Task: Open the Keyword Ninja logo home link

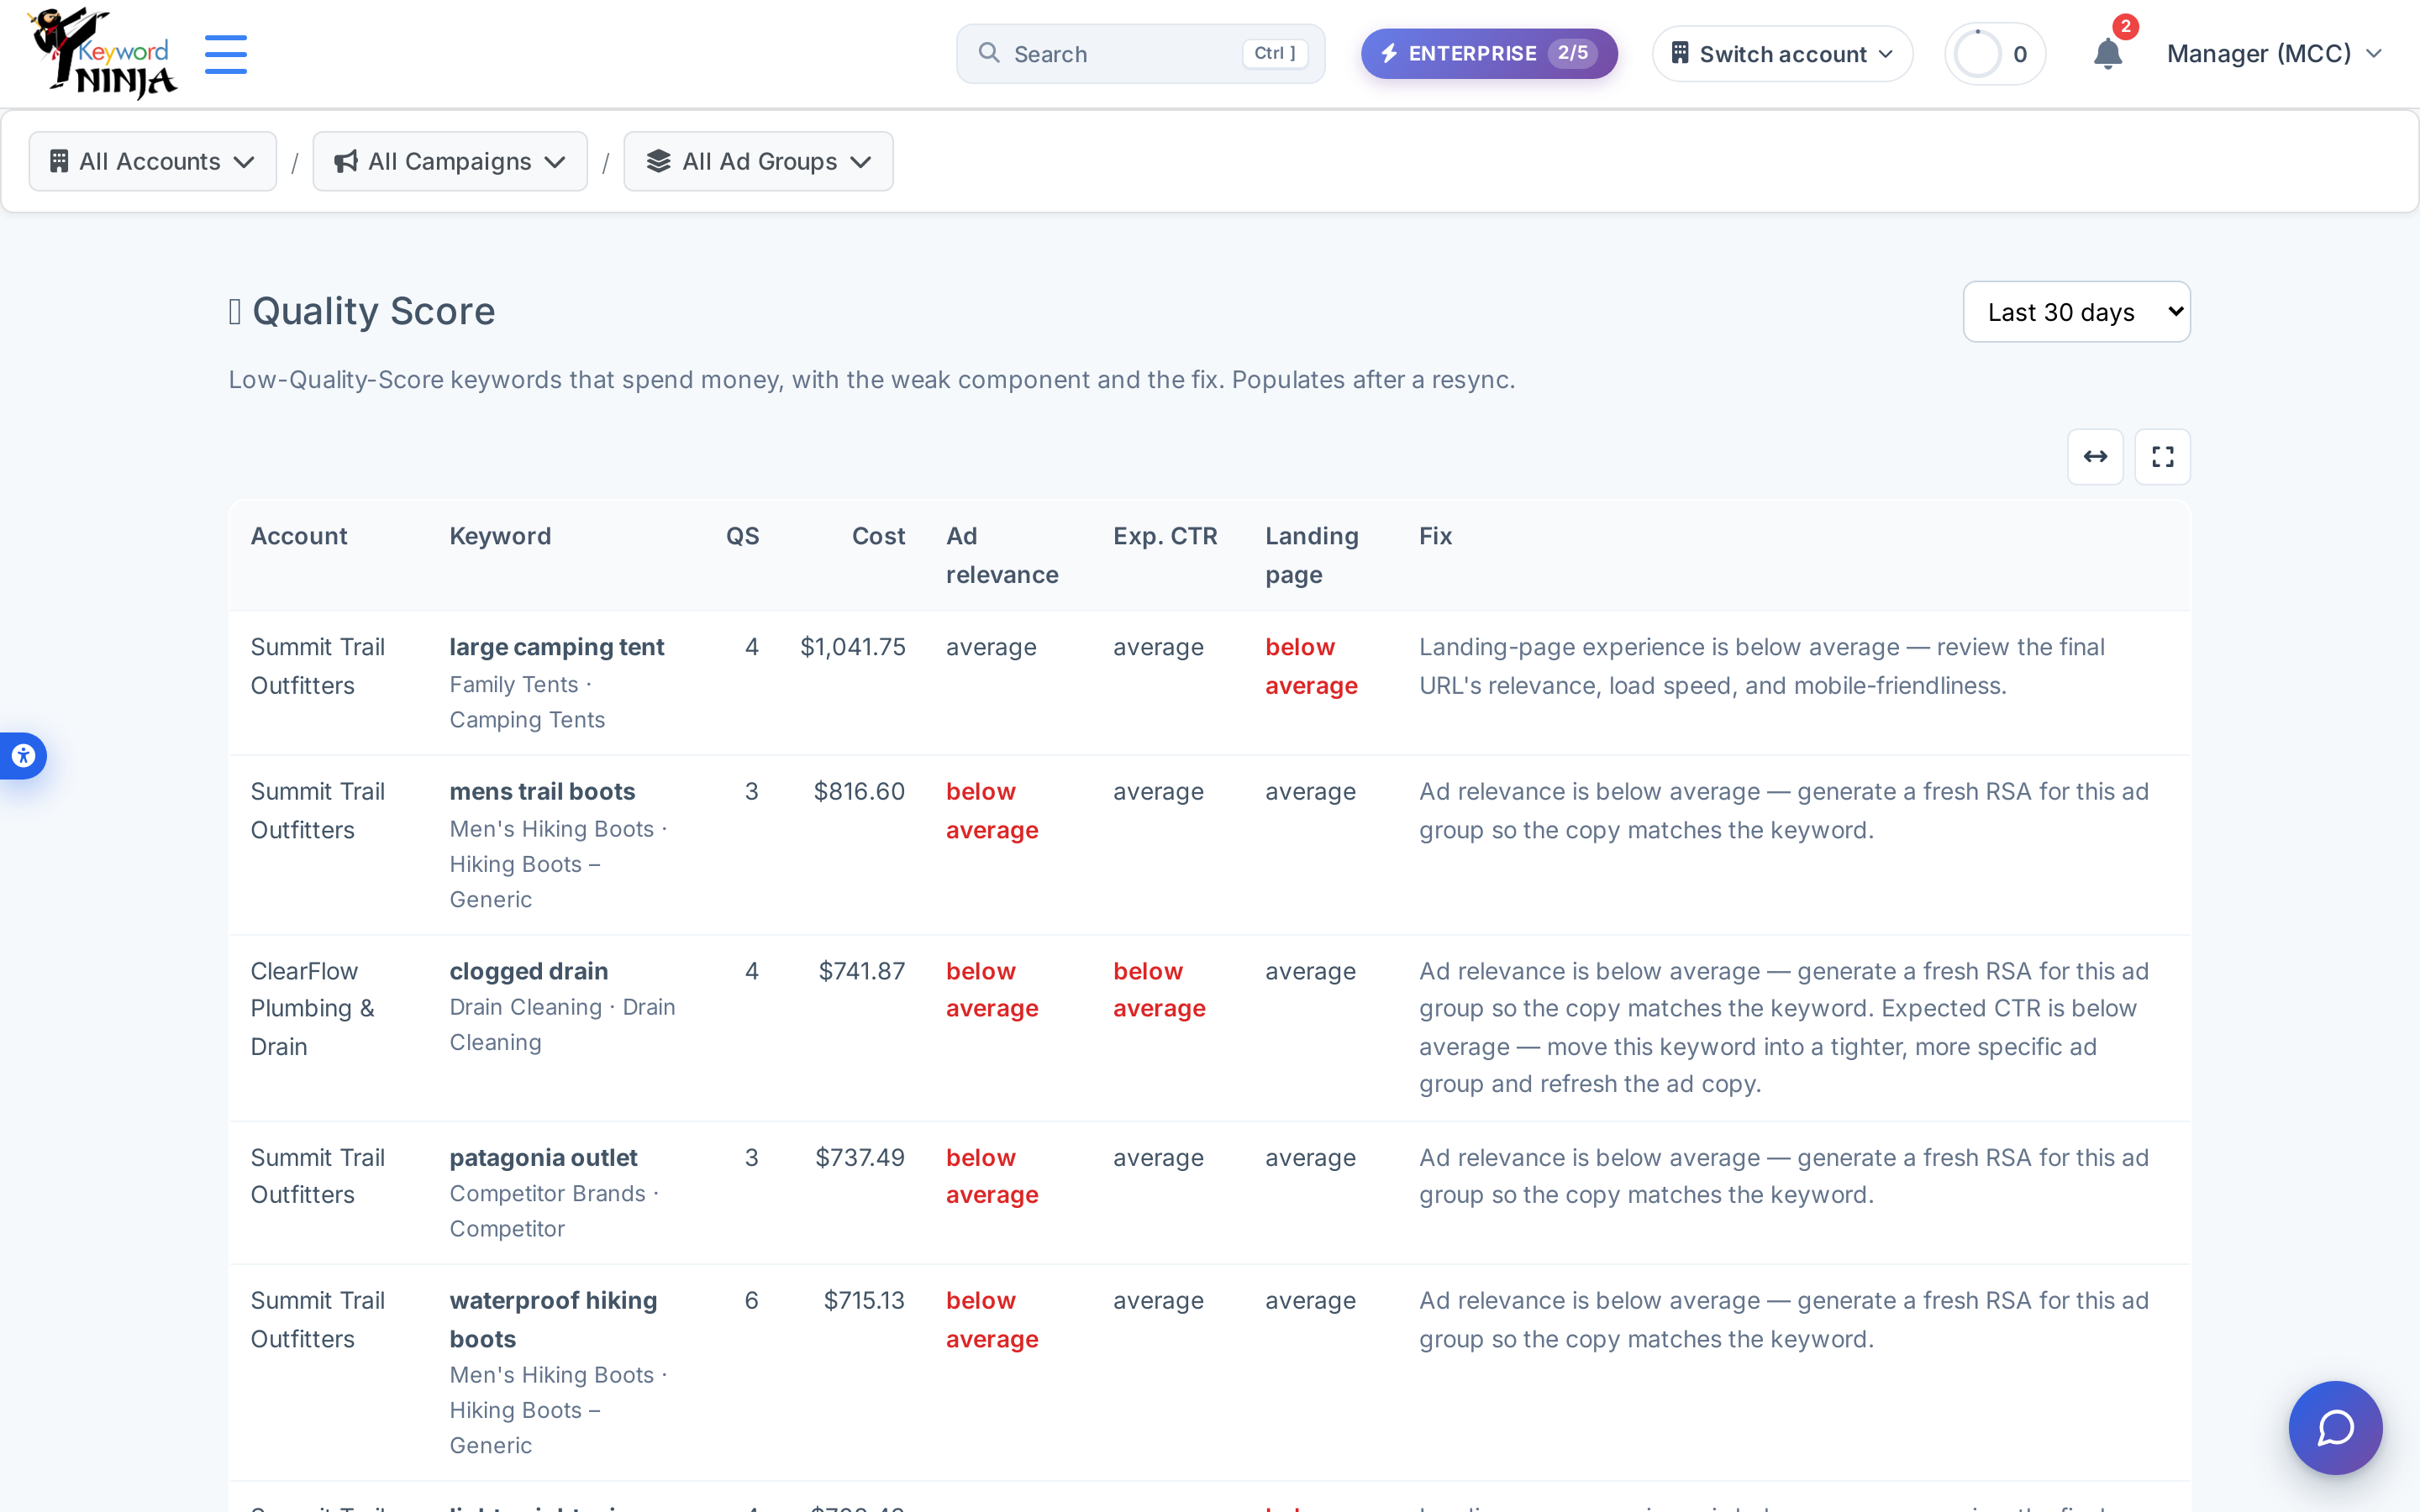Action: (x=102, y=53)
